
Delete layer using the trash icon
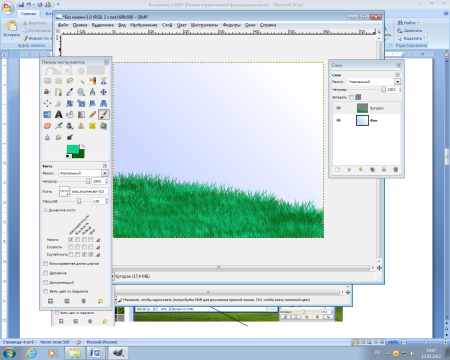(395, 170)
